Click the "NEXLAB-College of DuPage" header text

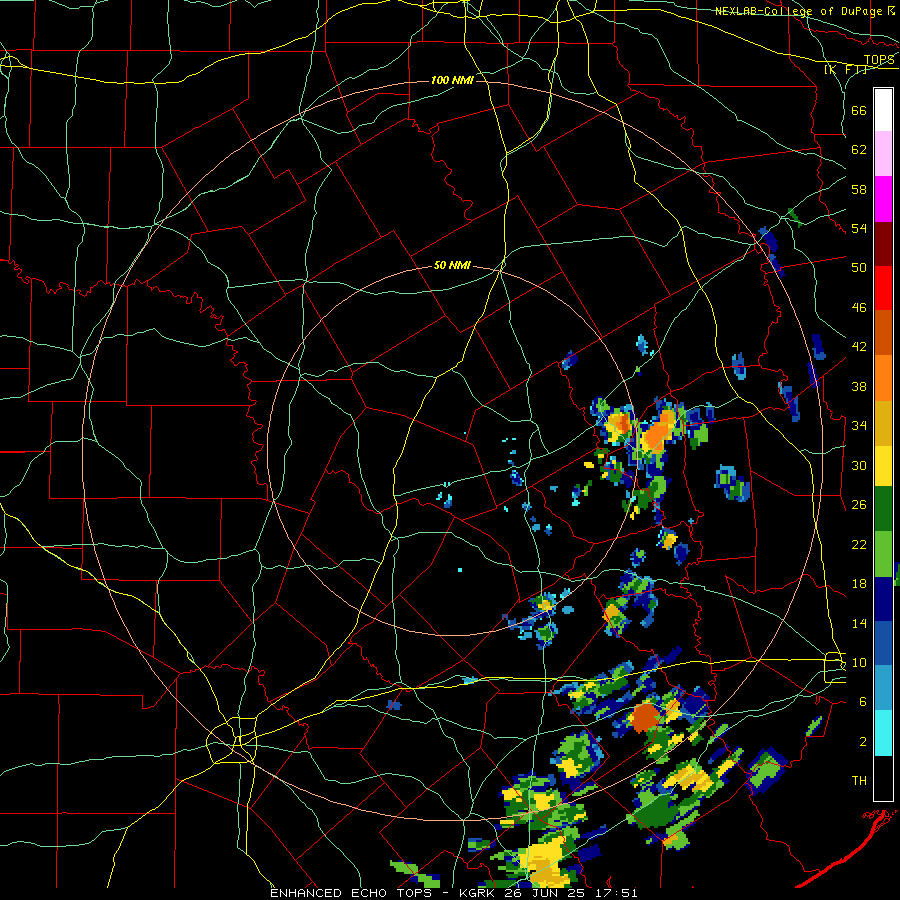click(799, 11)
